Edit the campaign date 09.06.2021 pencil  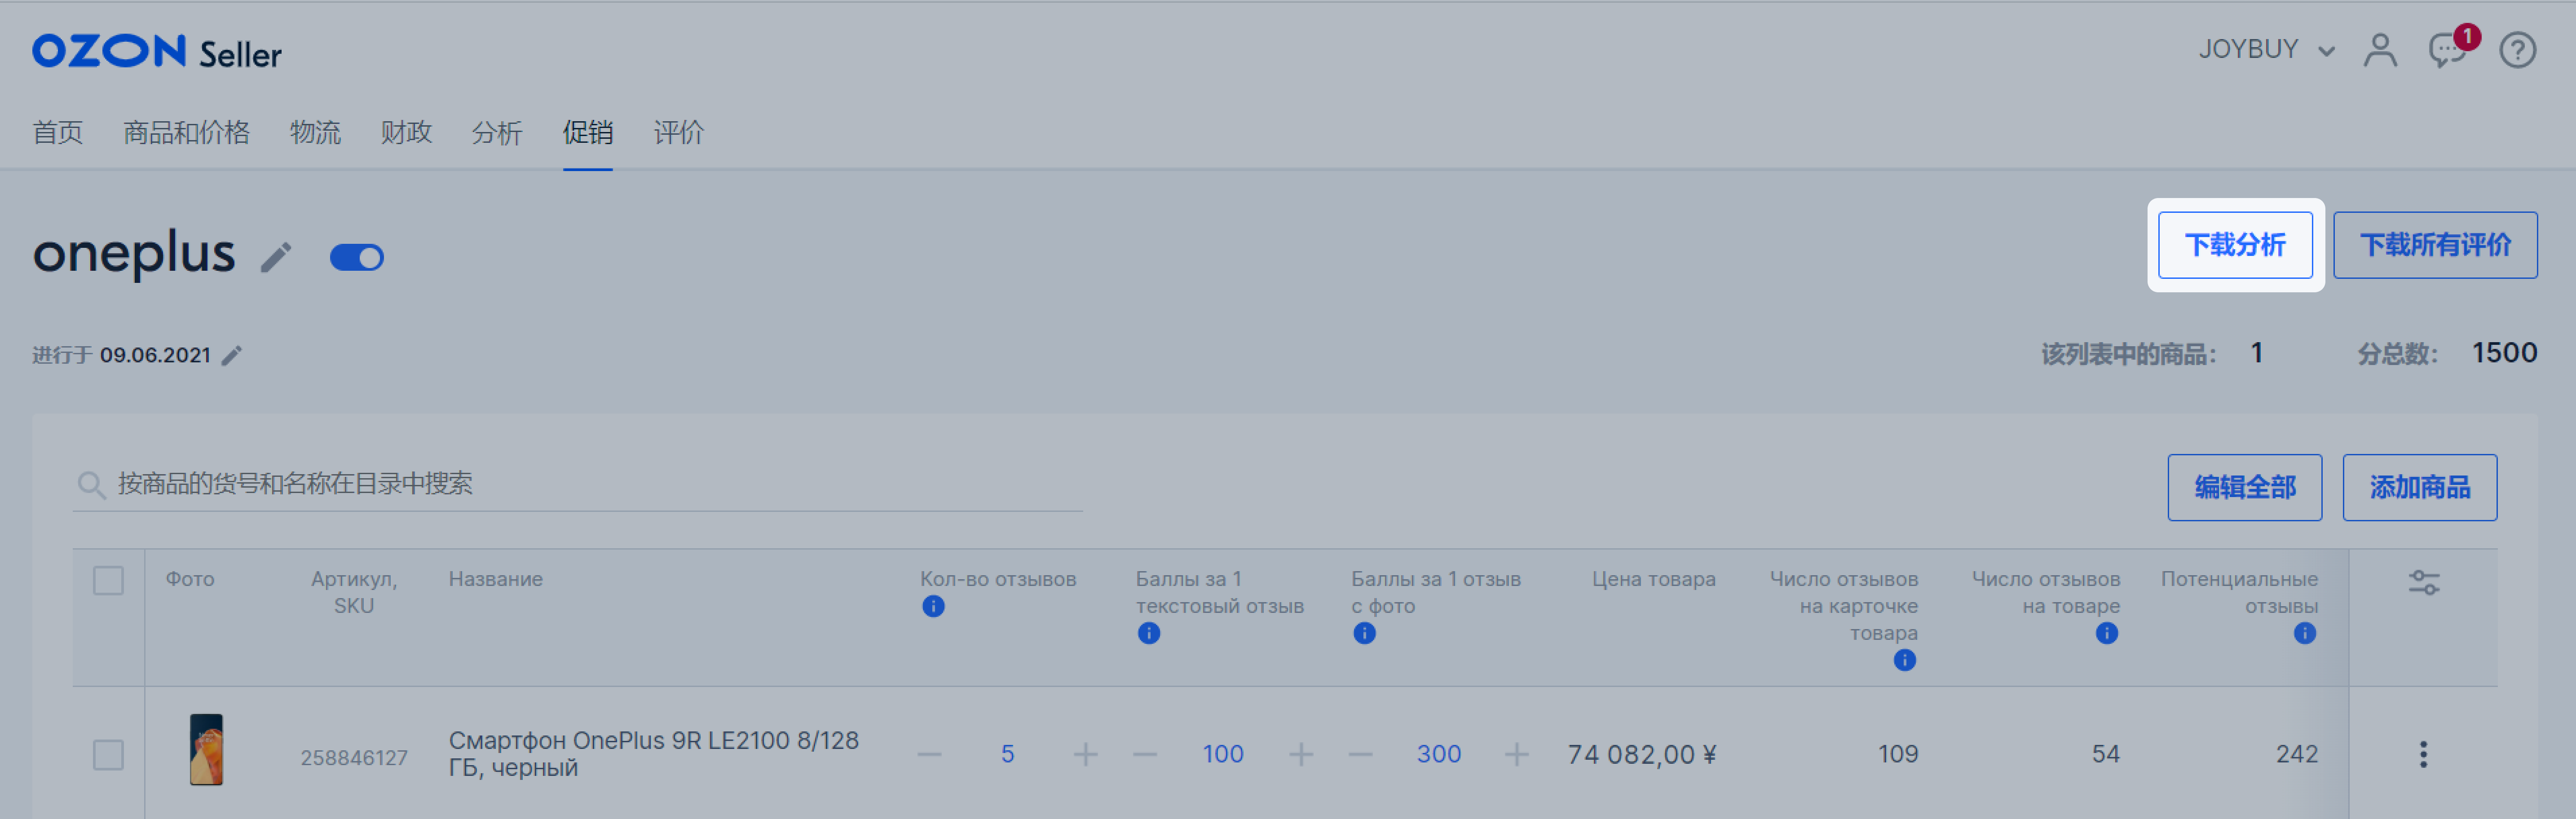[232, 355]
